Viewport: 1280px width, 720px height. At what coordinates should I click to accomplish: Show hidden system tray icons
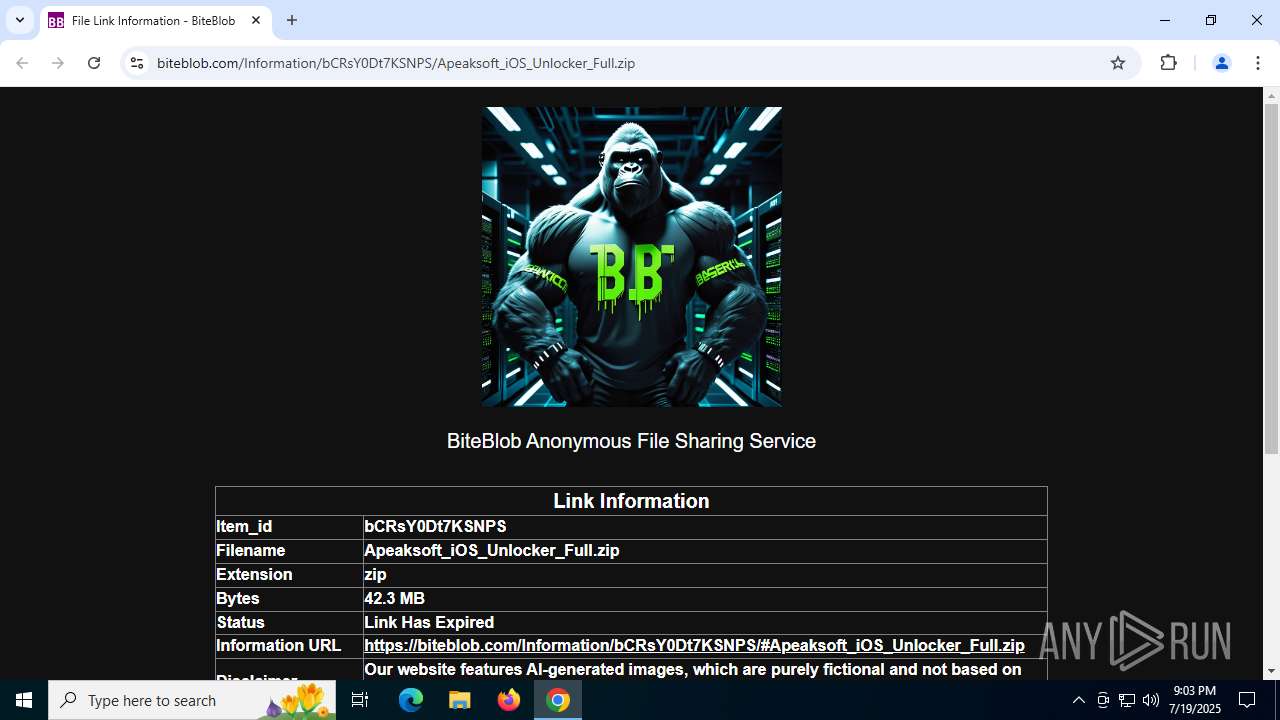coord(1078,700)
